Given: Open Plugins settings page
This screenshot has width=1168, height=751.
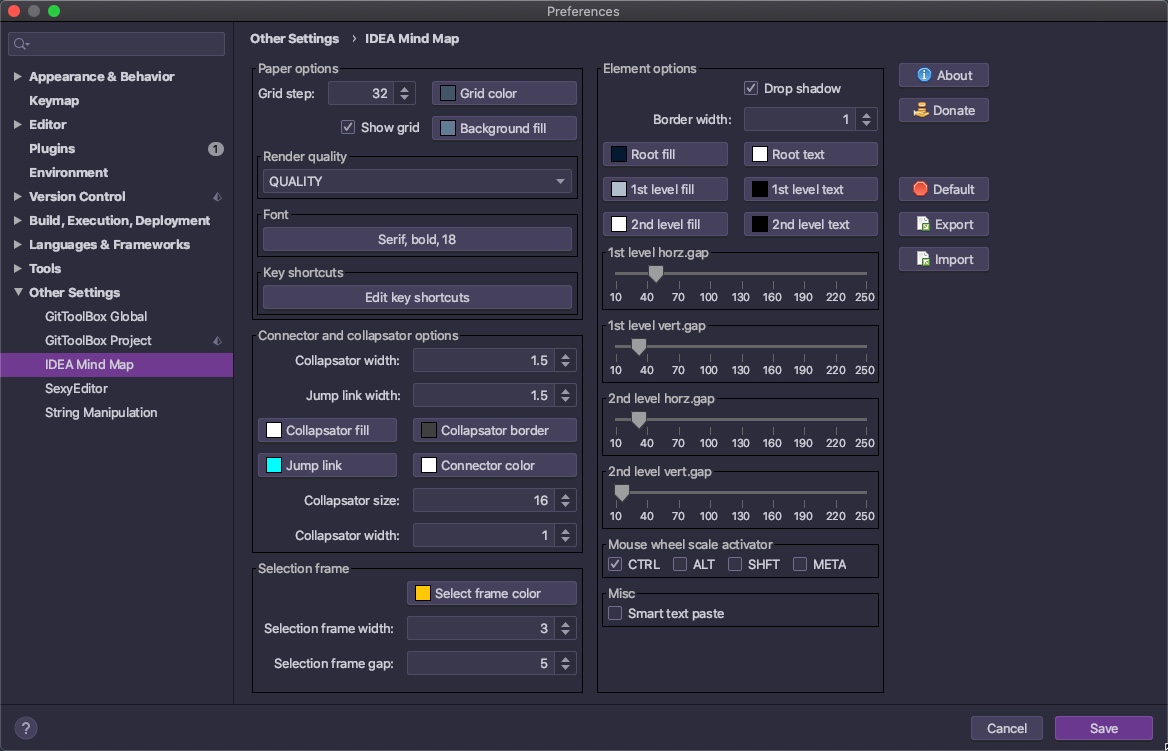Looking at the screenshot, I should (x=52, y=149).
